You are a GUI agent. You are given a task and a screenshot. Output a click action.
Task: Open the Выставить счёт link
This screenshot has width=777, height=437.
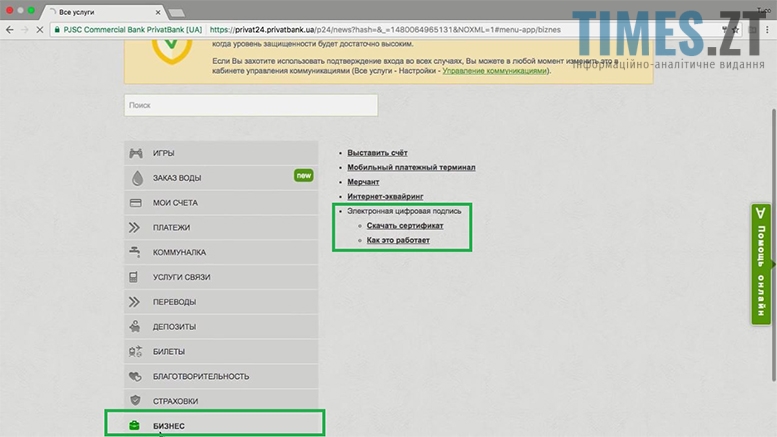(377, 153)
